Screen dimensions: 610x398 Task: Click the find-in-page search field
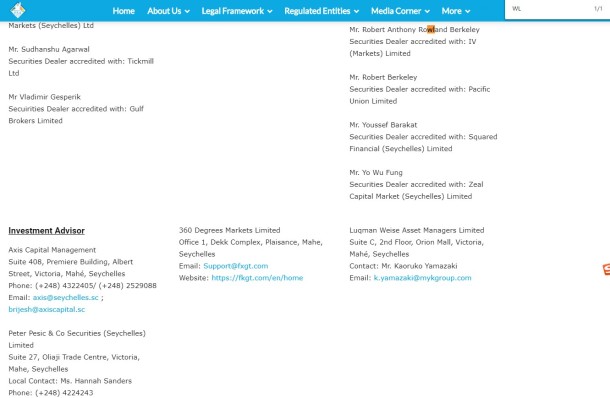[549, 9]
